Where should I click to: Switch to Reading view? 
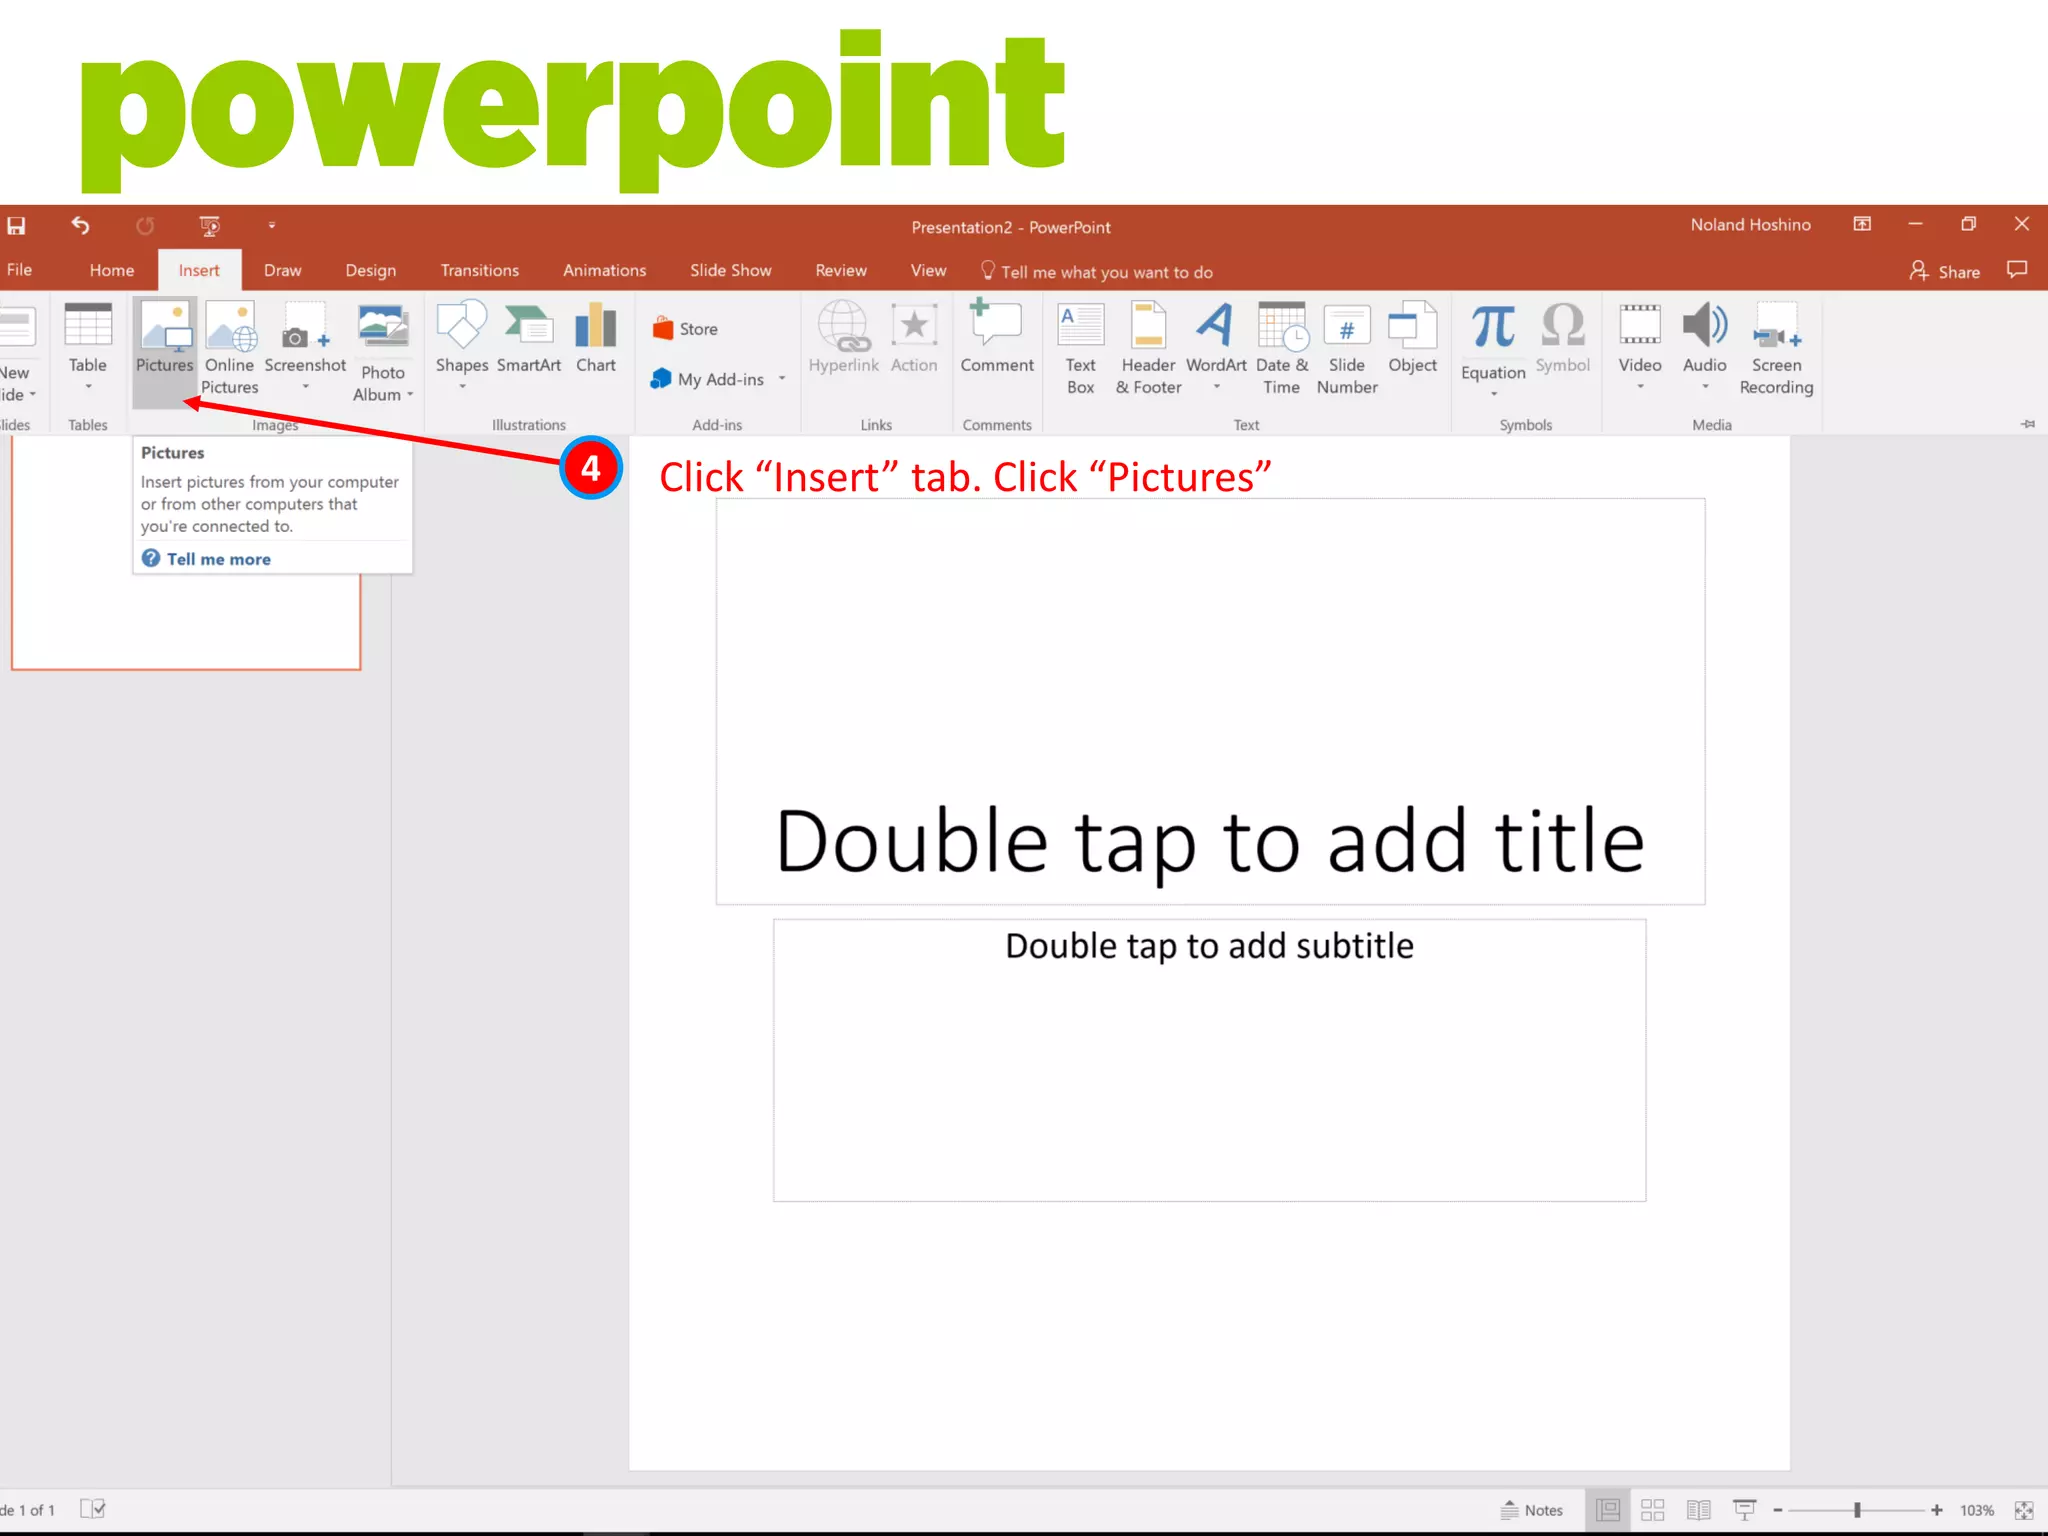coord(1699,1510)
